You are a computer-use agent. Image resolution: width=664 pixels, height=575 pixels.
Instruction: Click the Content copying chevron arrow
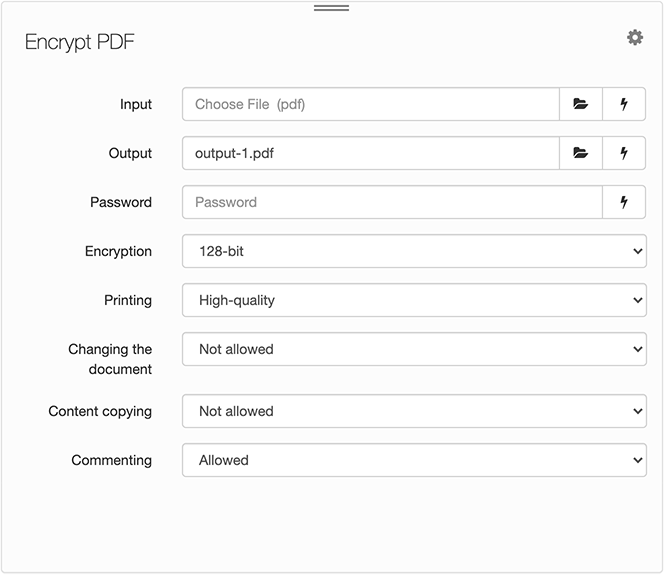[x=638, y=411]
